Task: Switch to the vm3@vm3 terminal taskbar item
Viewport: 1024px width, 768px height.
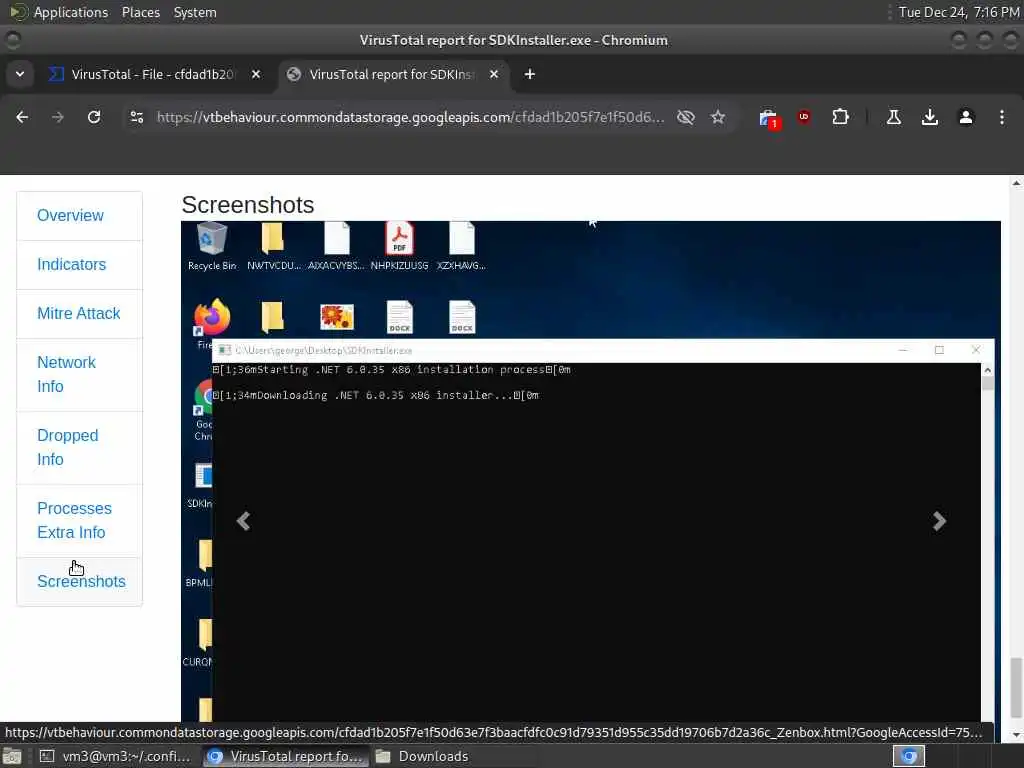Action: coord(116,756)
